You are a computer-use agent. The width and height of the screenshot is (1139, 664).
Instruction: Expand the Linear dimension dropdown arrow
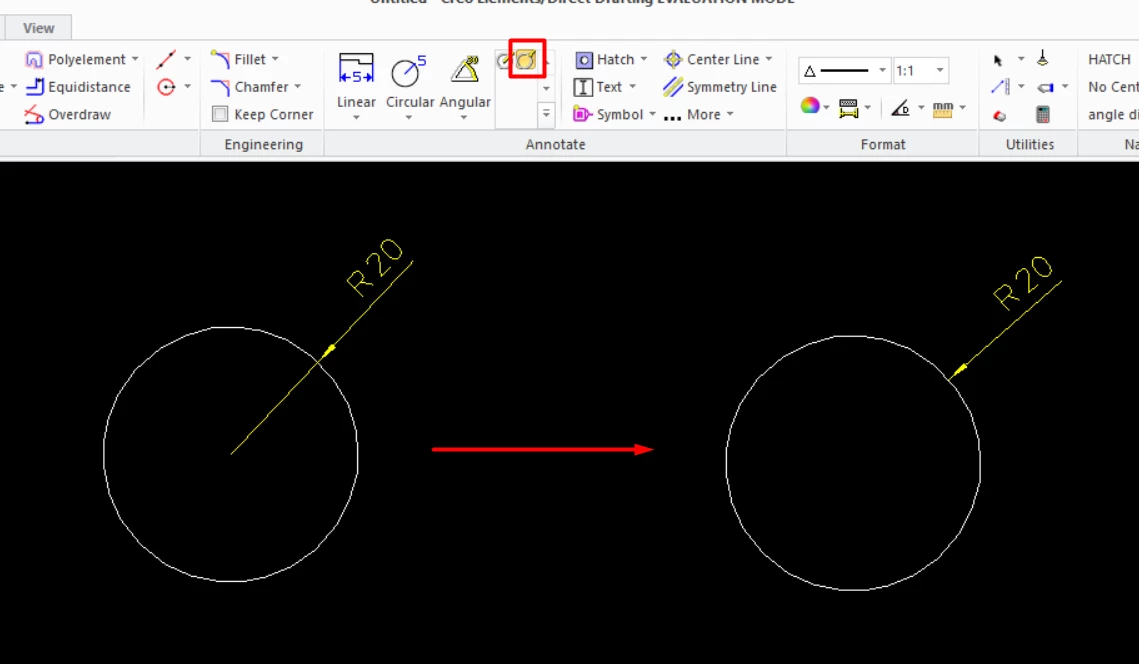coord(356,118)
